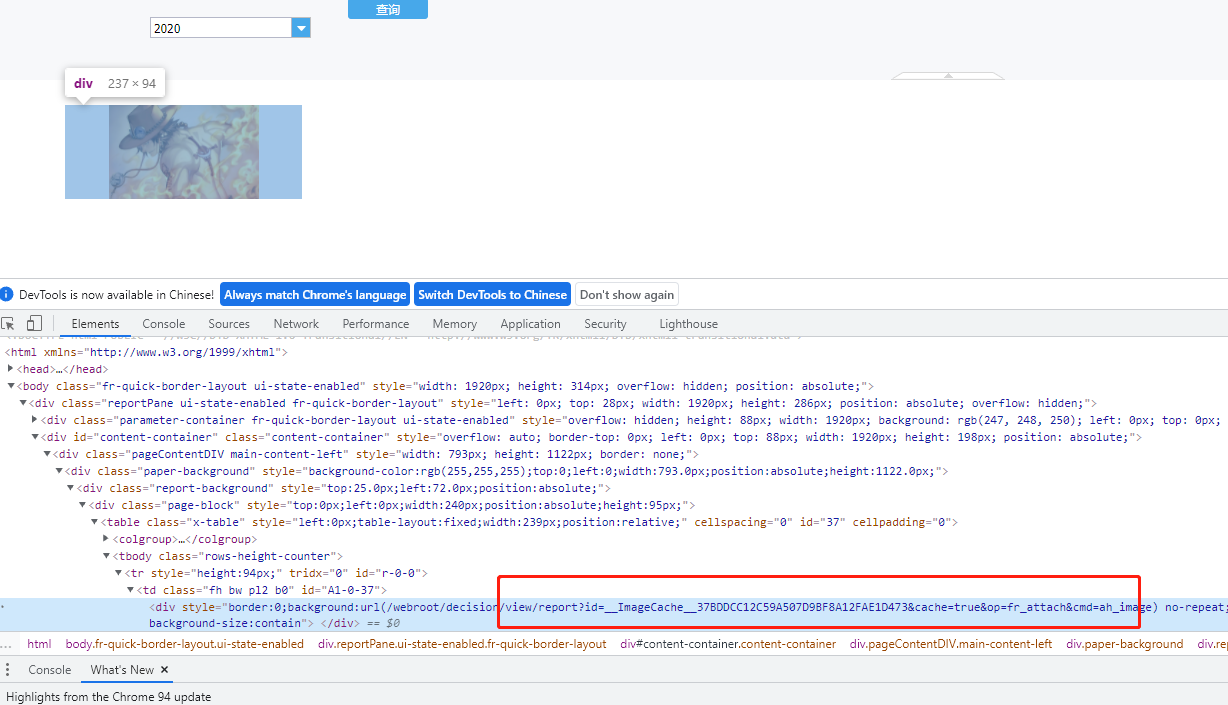
Task: Select the inspect element picker icon
Action: [x=9, y=323]
